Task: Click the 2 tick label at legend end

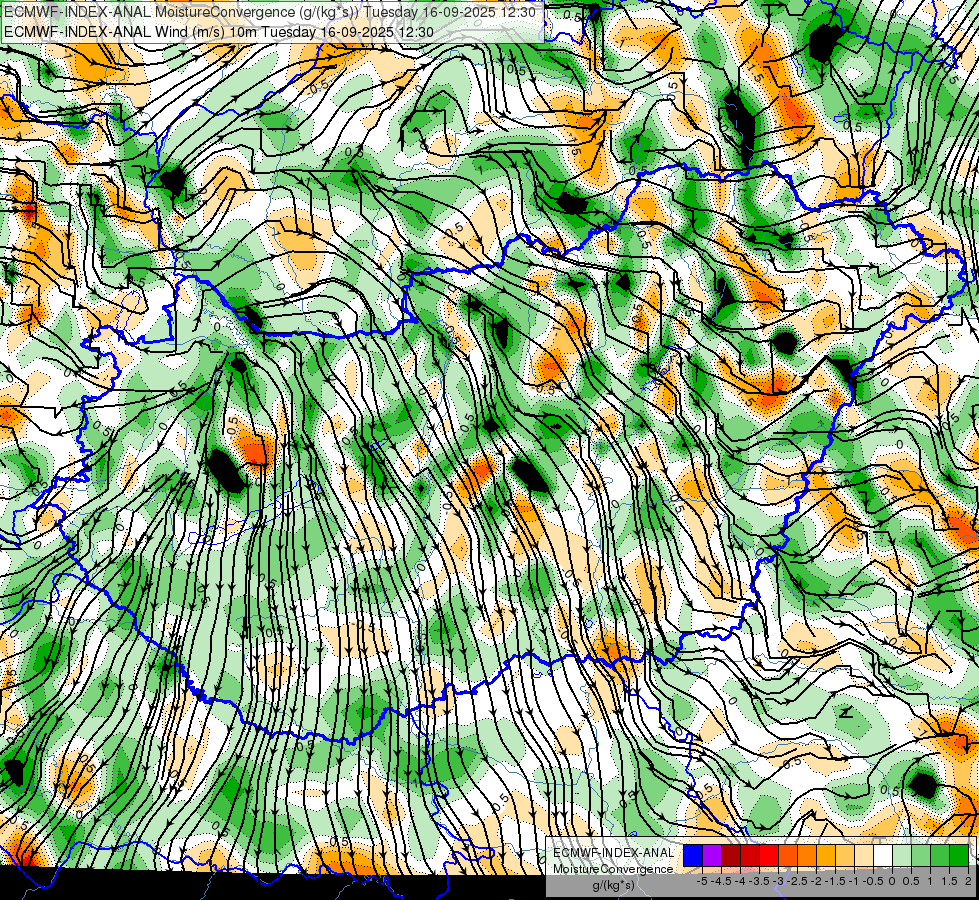Action: 968,881
